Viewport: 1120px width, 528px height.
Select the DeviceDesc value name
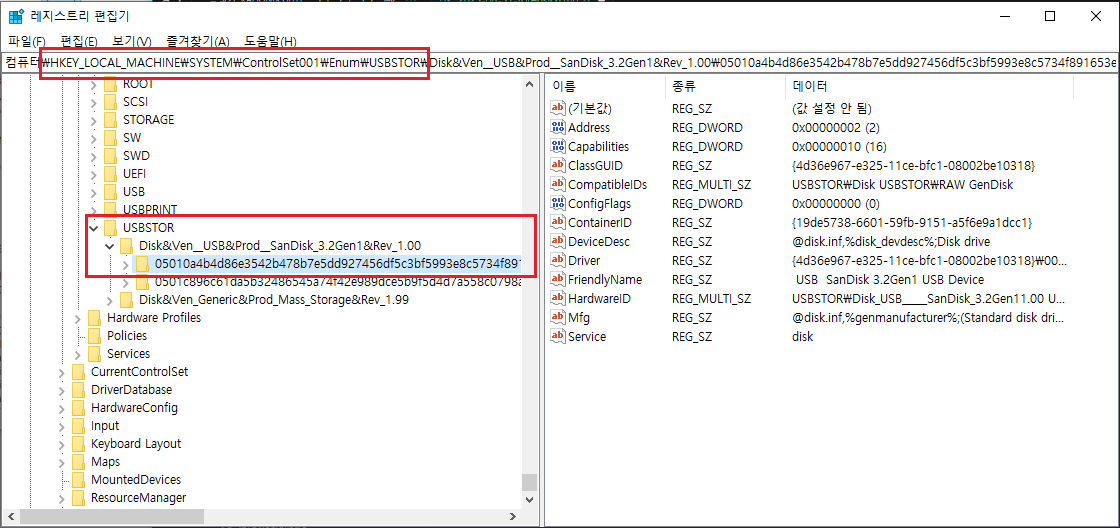click(599, 241)
